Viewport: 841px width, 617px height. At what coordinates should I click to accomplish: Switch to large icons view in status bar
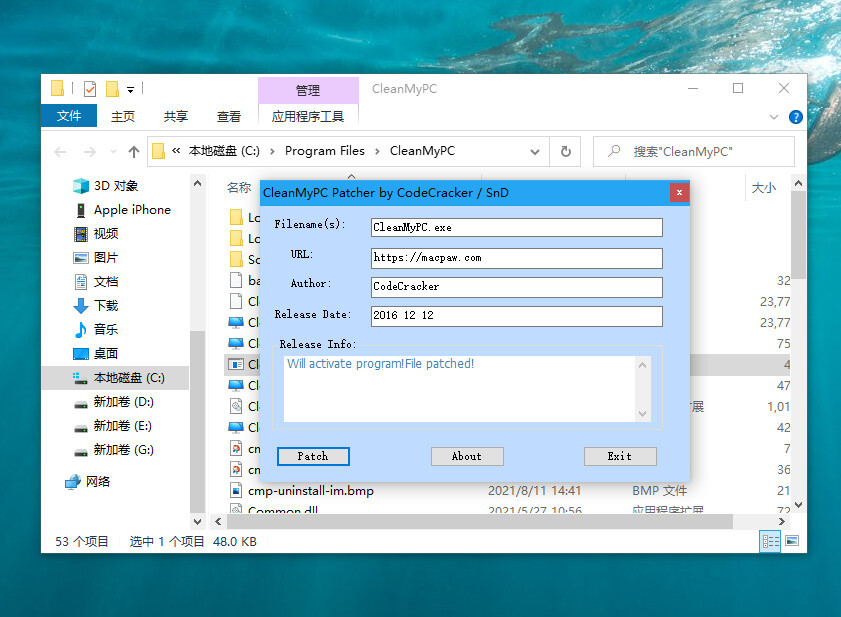click(791, 541)
